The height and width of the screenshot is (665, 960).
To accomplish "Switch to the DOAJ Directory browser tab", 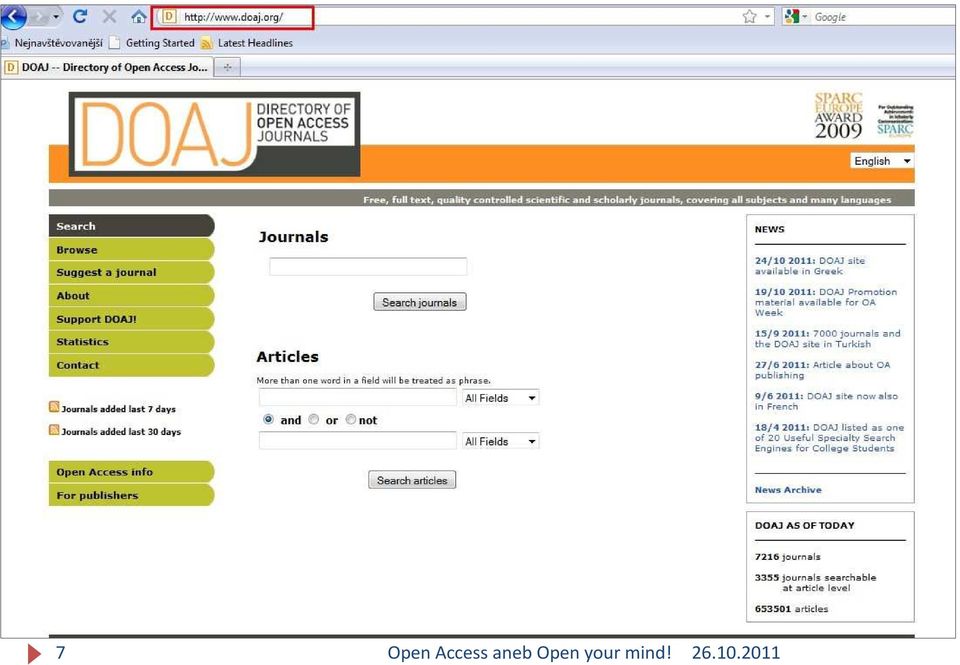I will point(108,67).
